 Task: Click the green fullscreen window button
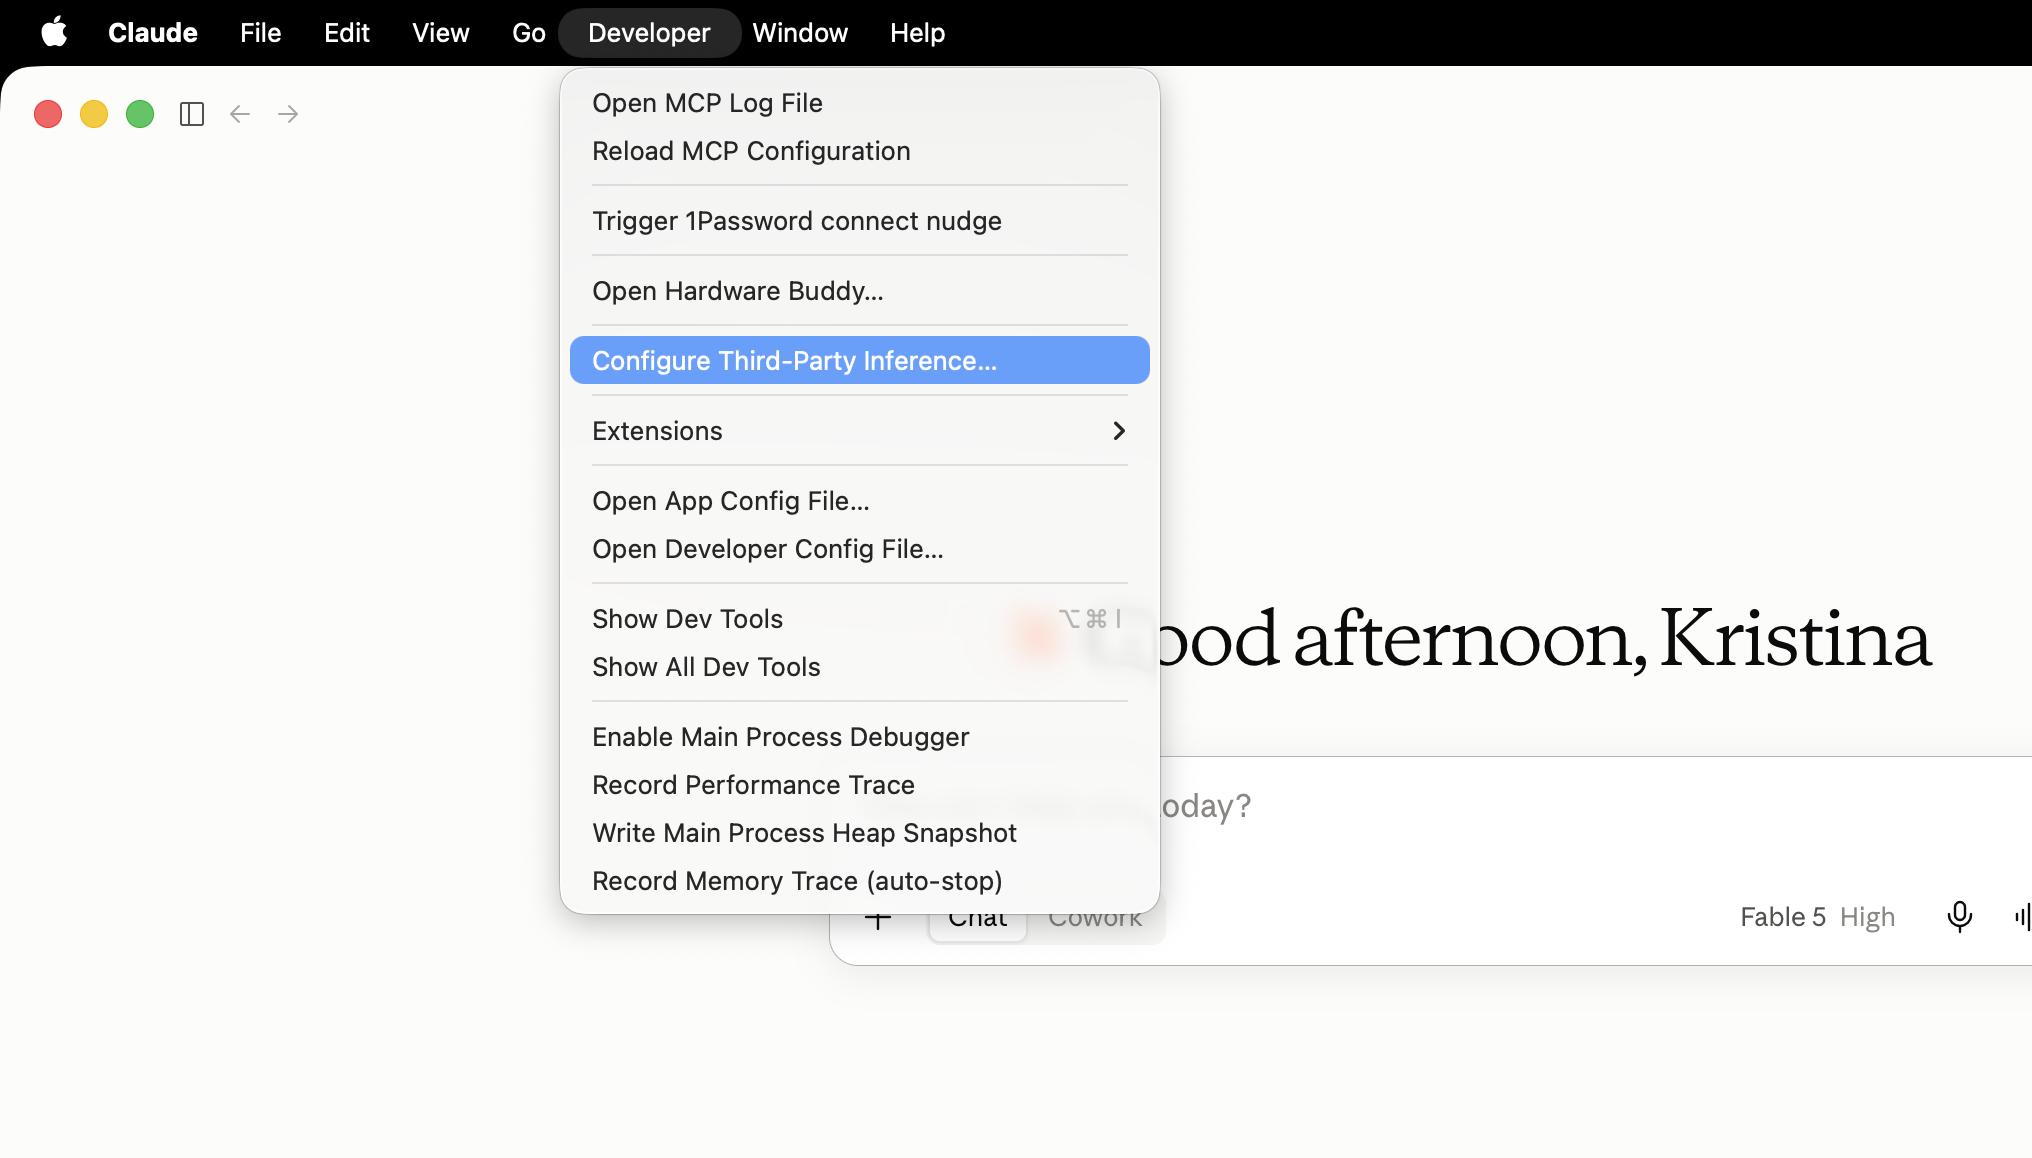click(x=140, y=114)
